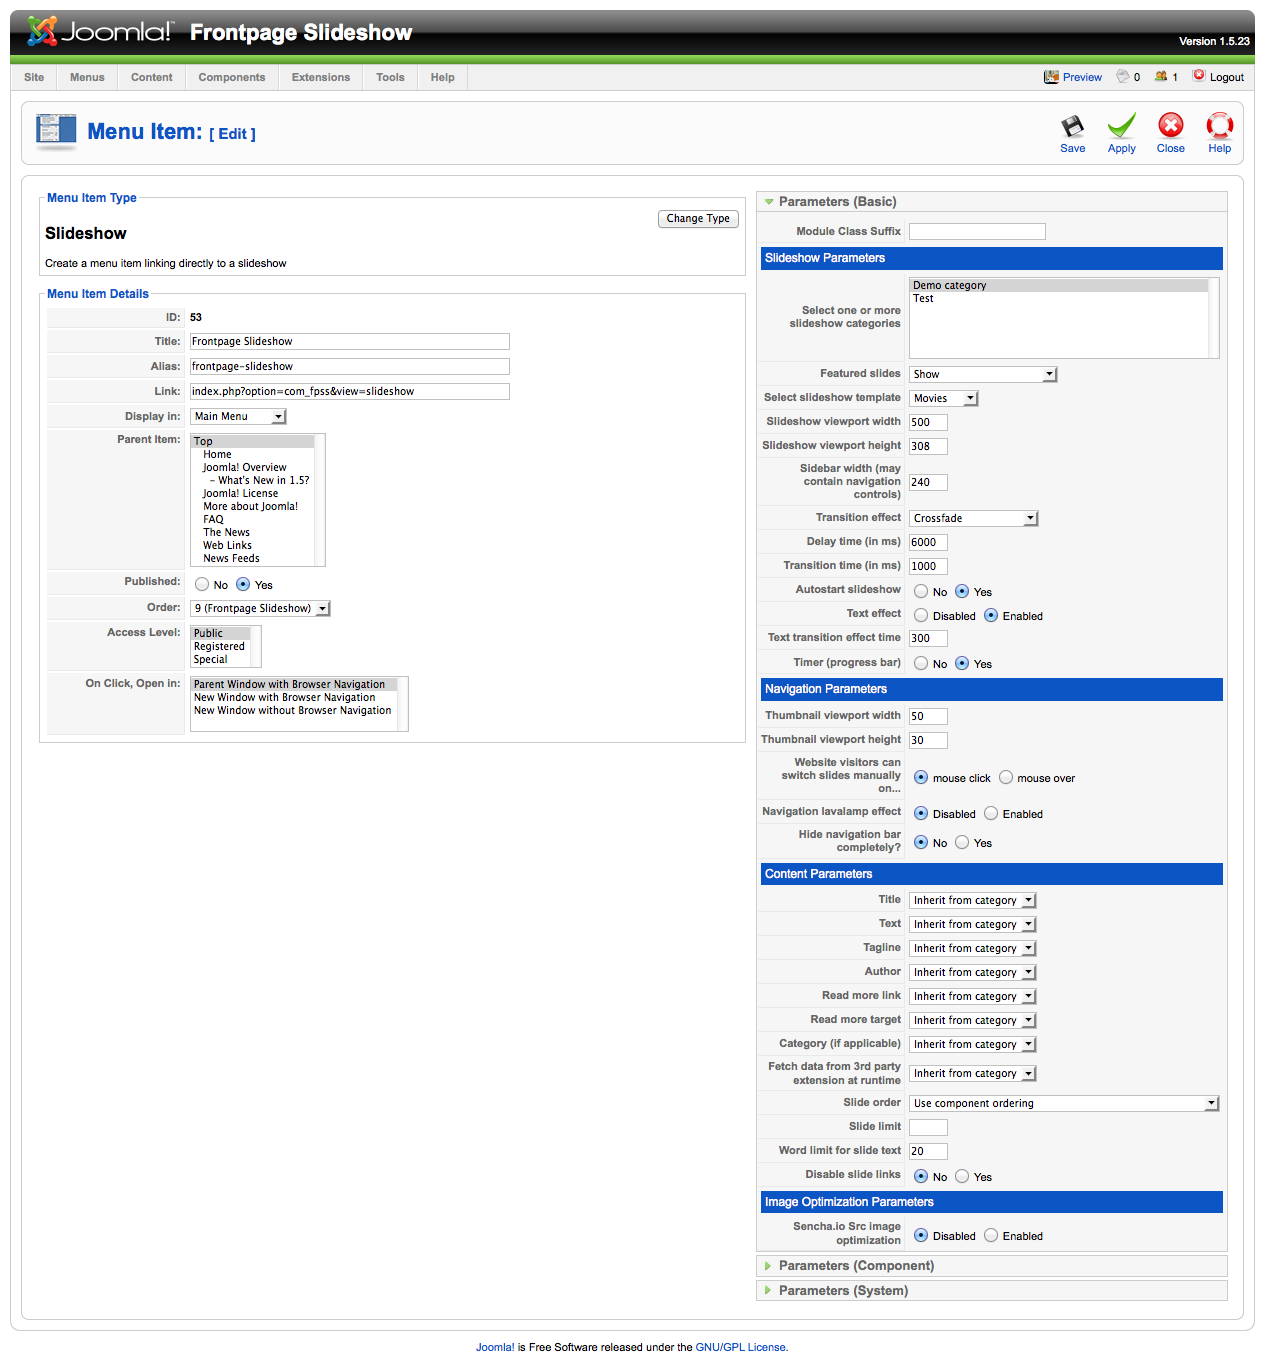Set Hide navigation bar completely to Yes
The image size is (1265, 1364).
[x=962, y=843]
